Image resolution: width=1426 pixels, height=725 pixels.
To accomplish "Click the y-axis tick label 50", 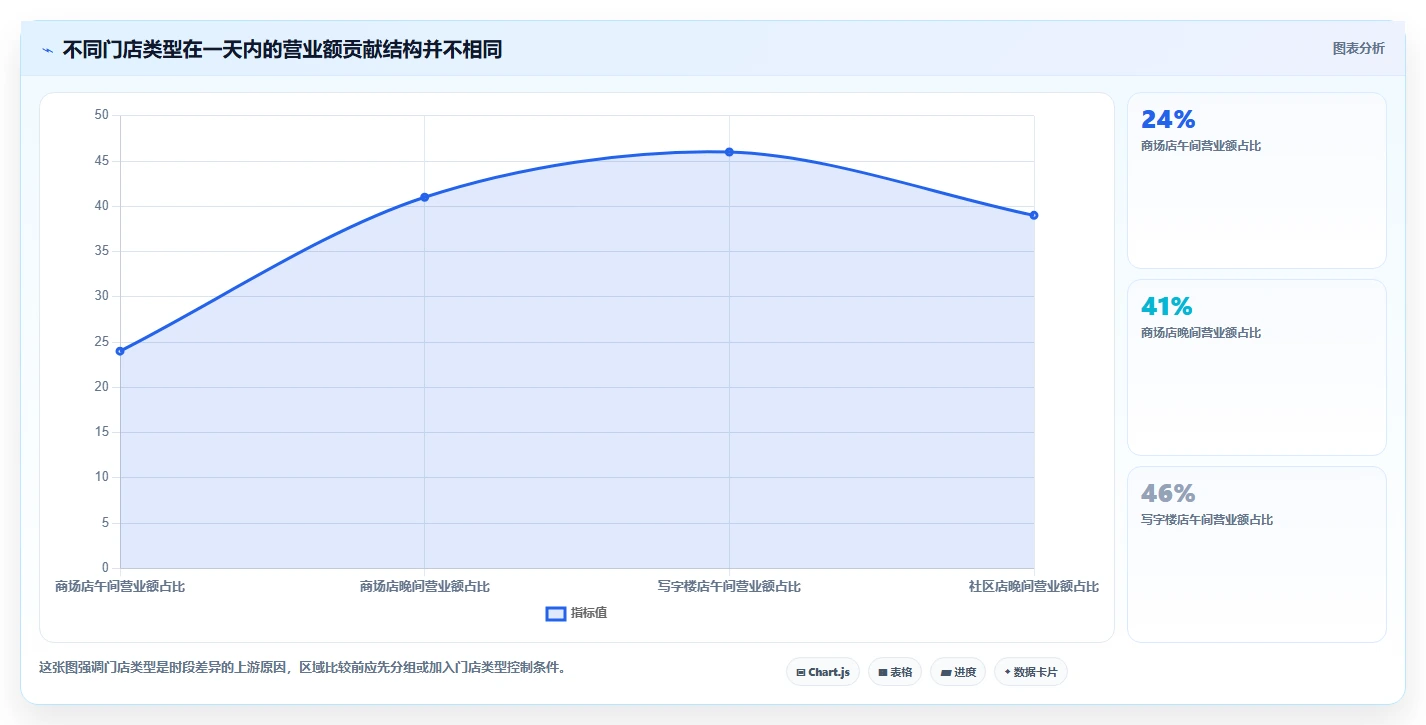I will point(102,115).
